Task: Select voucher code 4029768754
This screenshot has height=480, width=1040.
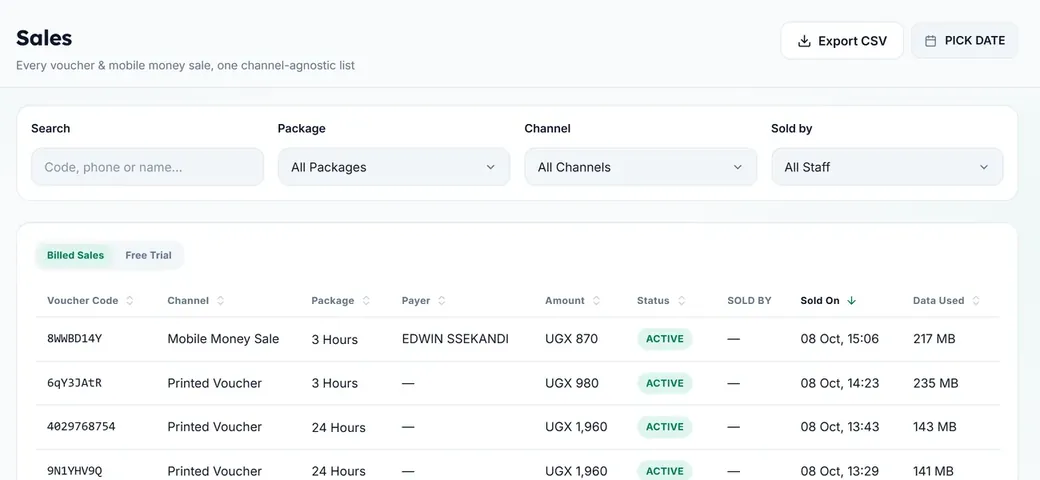Action: pyautogui.click(x=81, y=426)
